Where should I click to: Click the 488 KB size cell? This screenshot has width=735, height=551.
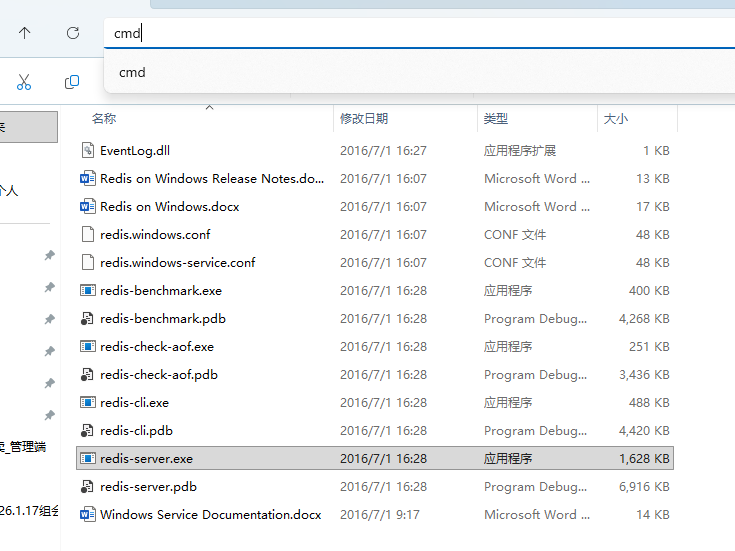649,403
